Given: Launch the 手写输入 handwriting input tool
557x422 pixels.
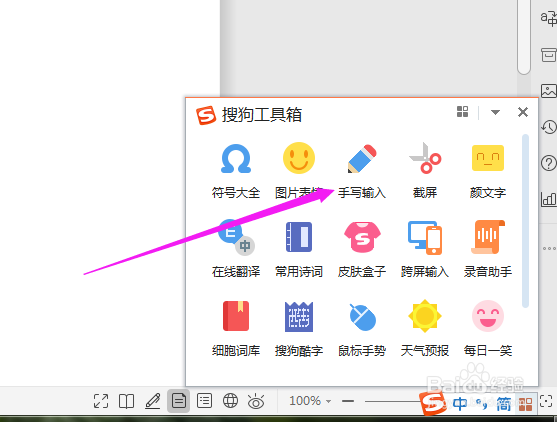Looking at the screenshot, I should [362, 171].
